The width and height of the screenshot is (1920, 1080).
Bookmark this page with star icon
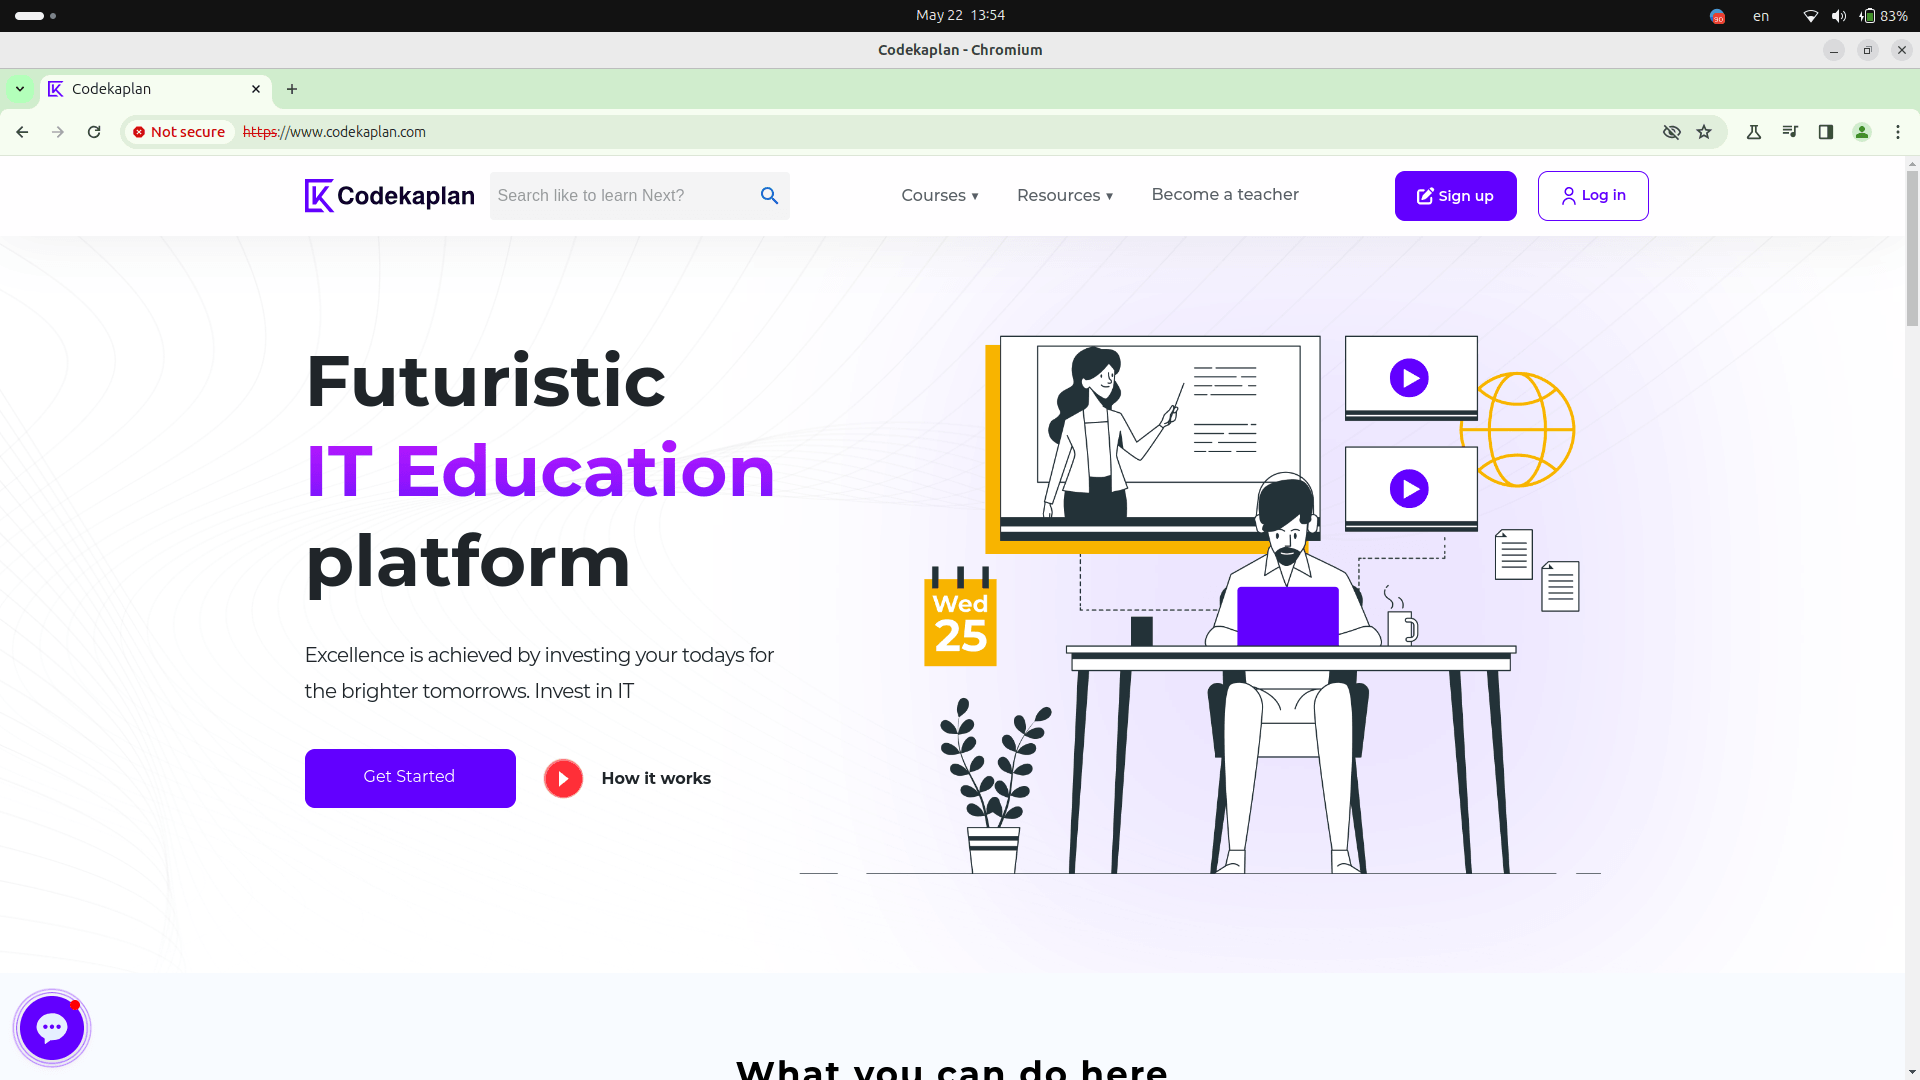(1704, 132)
